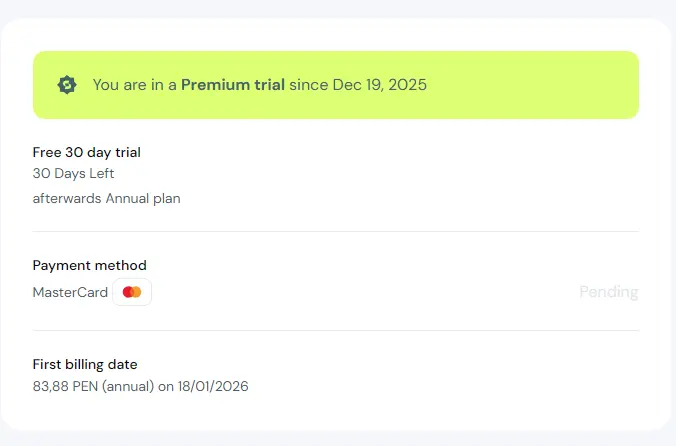
Task: Click the divider below the trial section
Action: [x=336, y=231]
